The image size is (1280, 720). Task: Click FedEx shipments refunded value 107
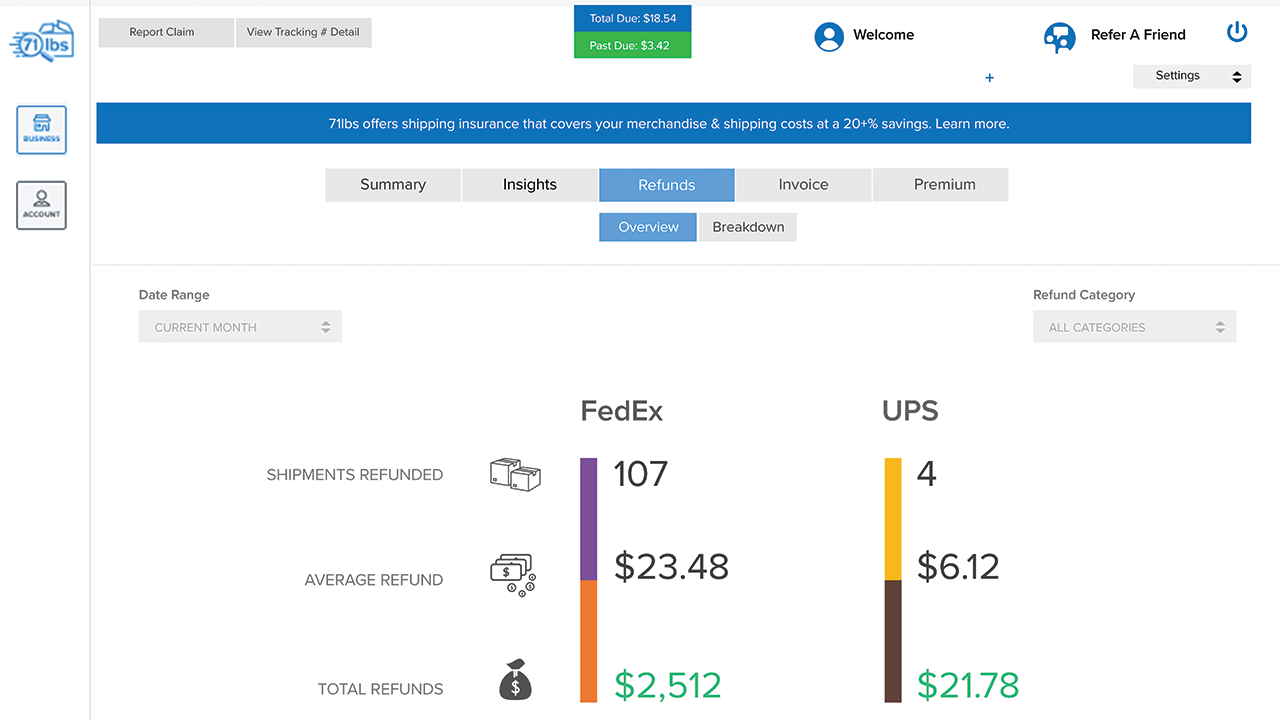click(x=640, y=474)
